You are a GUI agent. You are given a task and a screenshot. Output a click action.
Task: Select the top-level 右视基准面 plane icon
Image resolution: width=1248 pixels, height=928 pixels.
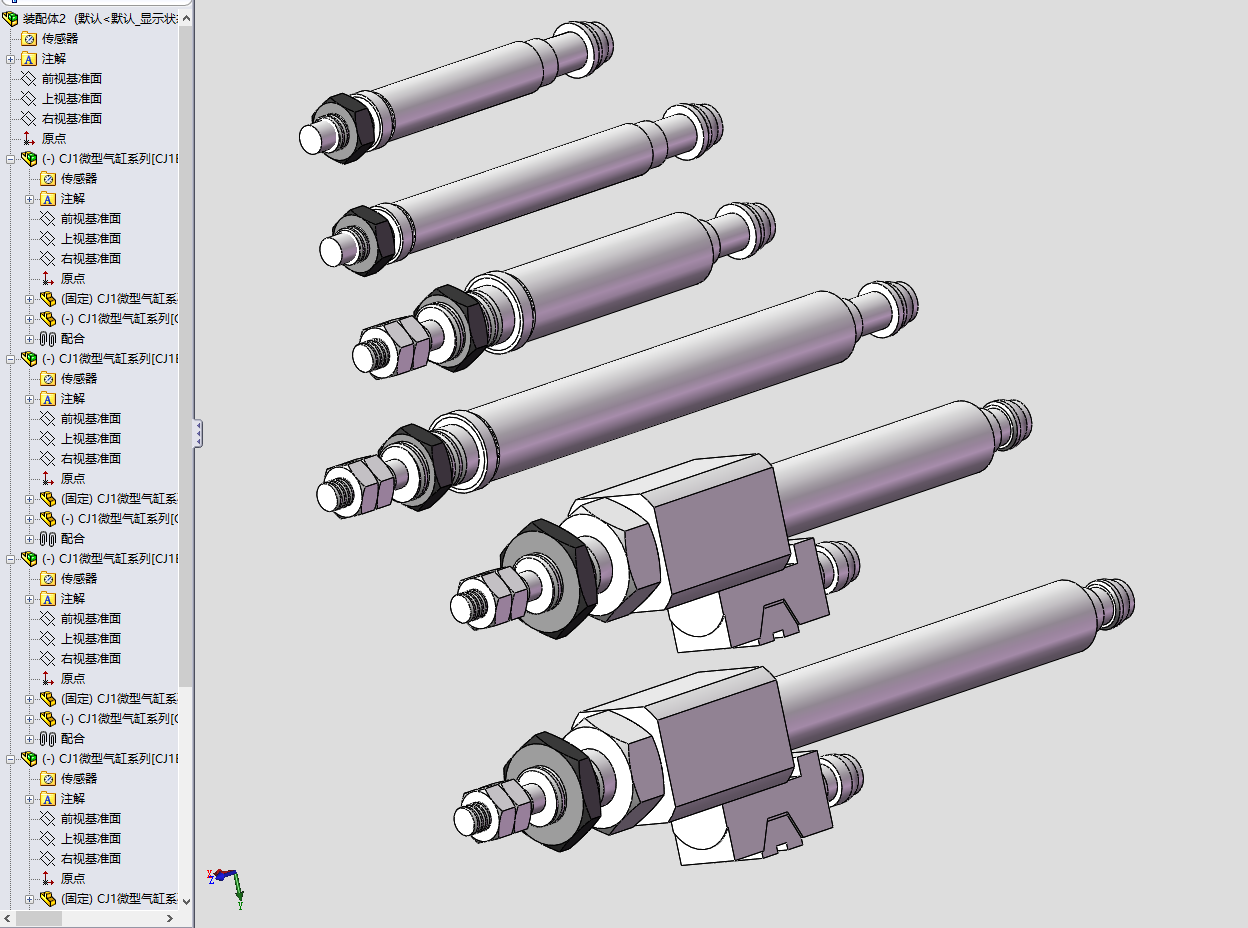pyautogui.click(x=28, y=118)
